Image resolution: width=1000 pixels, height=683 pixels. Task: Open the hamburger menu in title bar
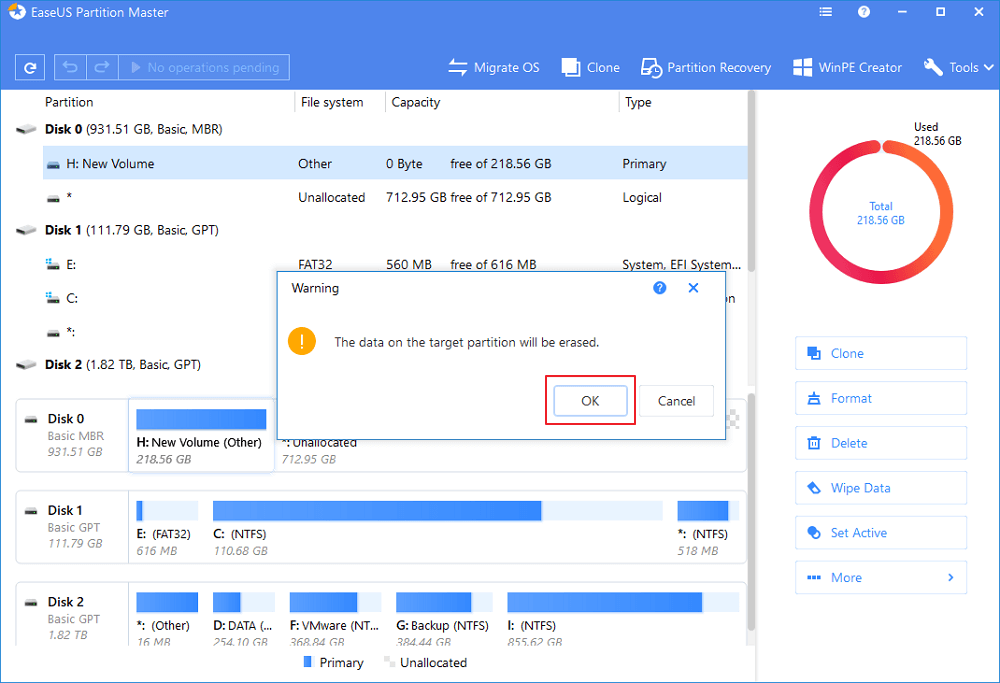[826, 12]
